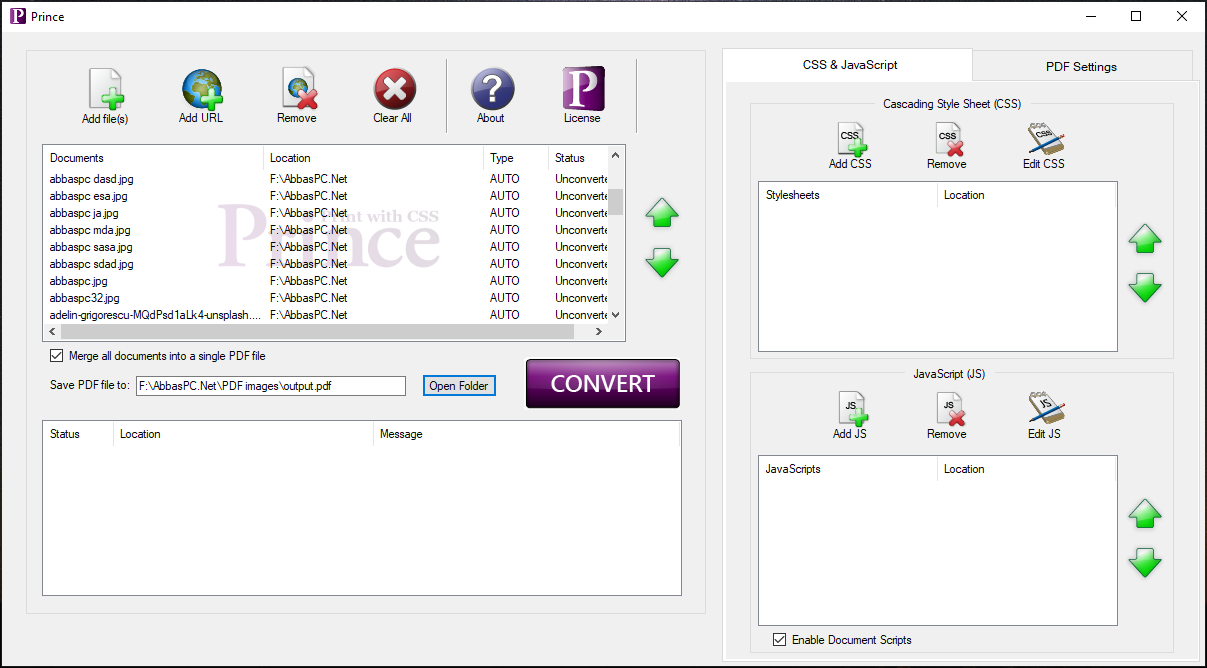Click the Open Folder button

coord(459,386)
